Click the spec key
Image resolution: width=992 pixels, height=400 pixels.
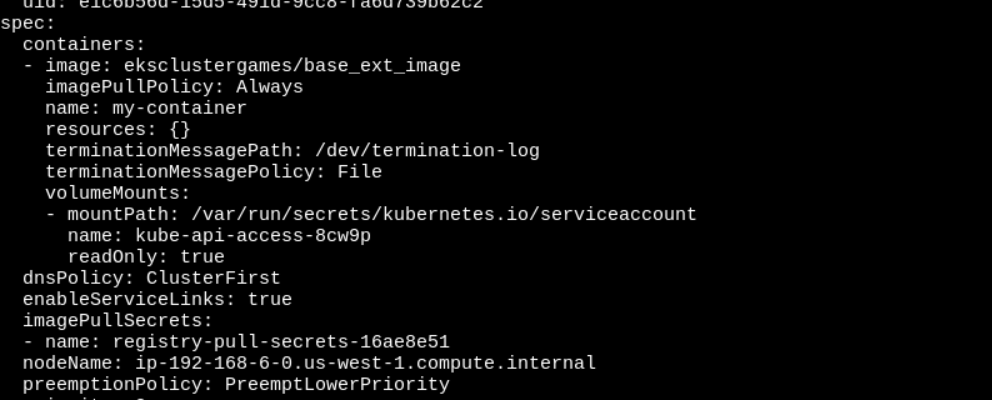click(x=28, y=23)
